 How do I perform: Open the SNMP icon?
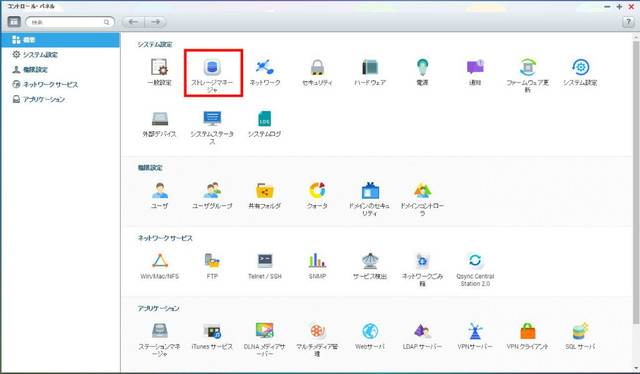(317, 260)
